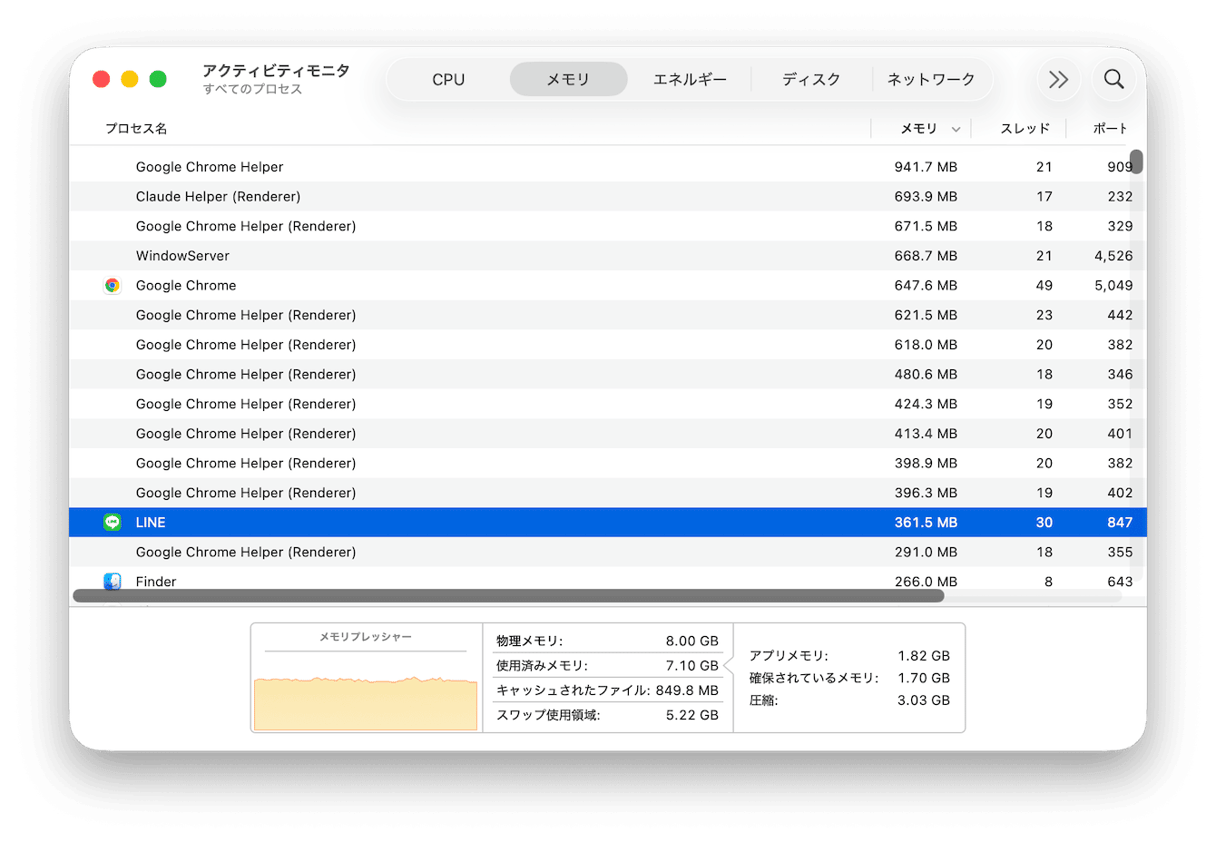The height and width of the screenshot is (842, 1216).
Task: Click the Finder app icon
Action: [x=112, y=581]
